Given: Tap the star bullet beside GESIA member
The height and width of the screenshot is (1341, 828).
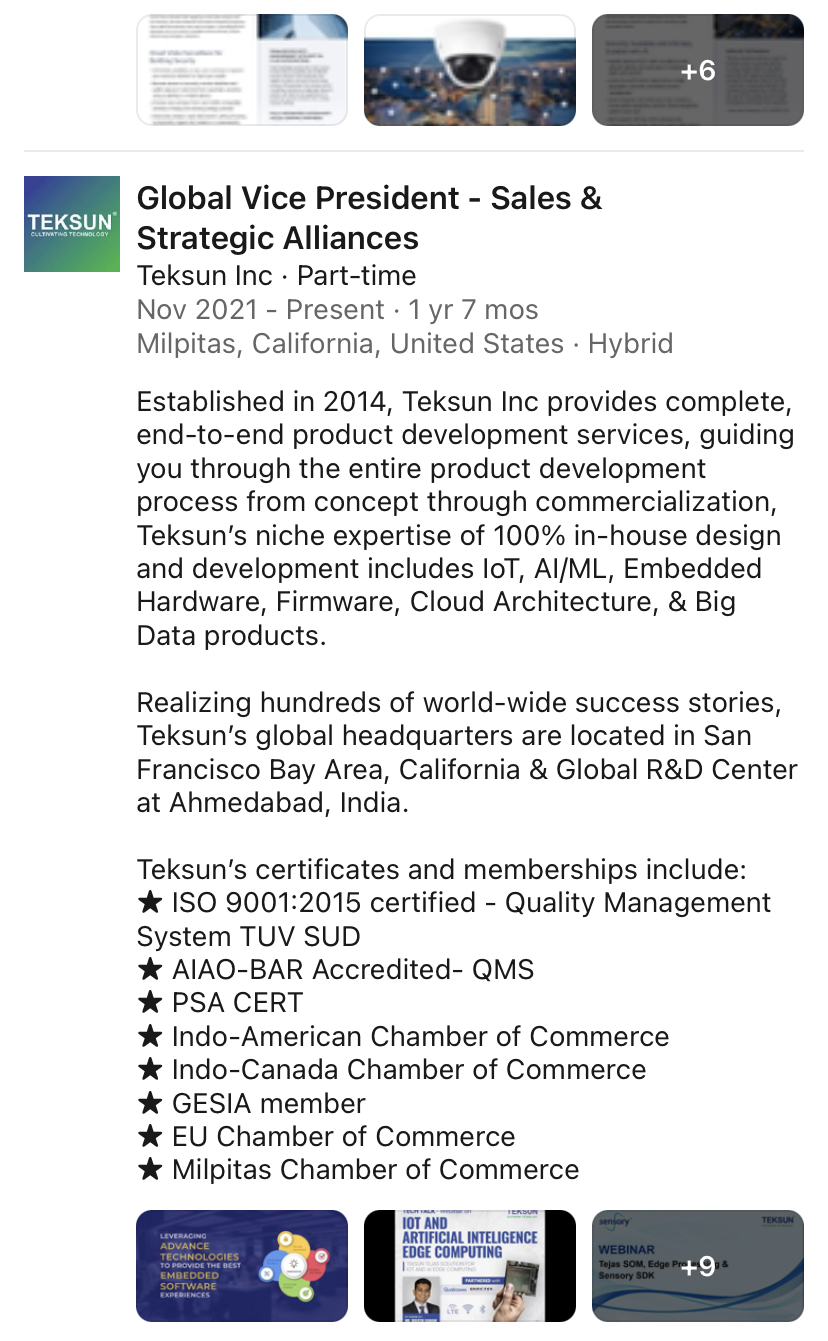Looking at the screenshot, I should (x=150, y=1104).
